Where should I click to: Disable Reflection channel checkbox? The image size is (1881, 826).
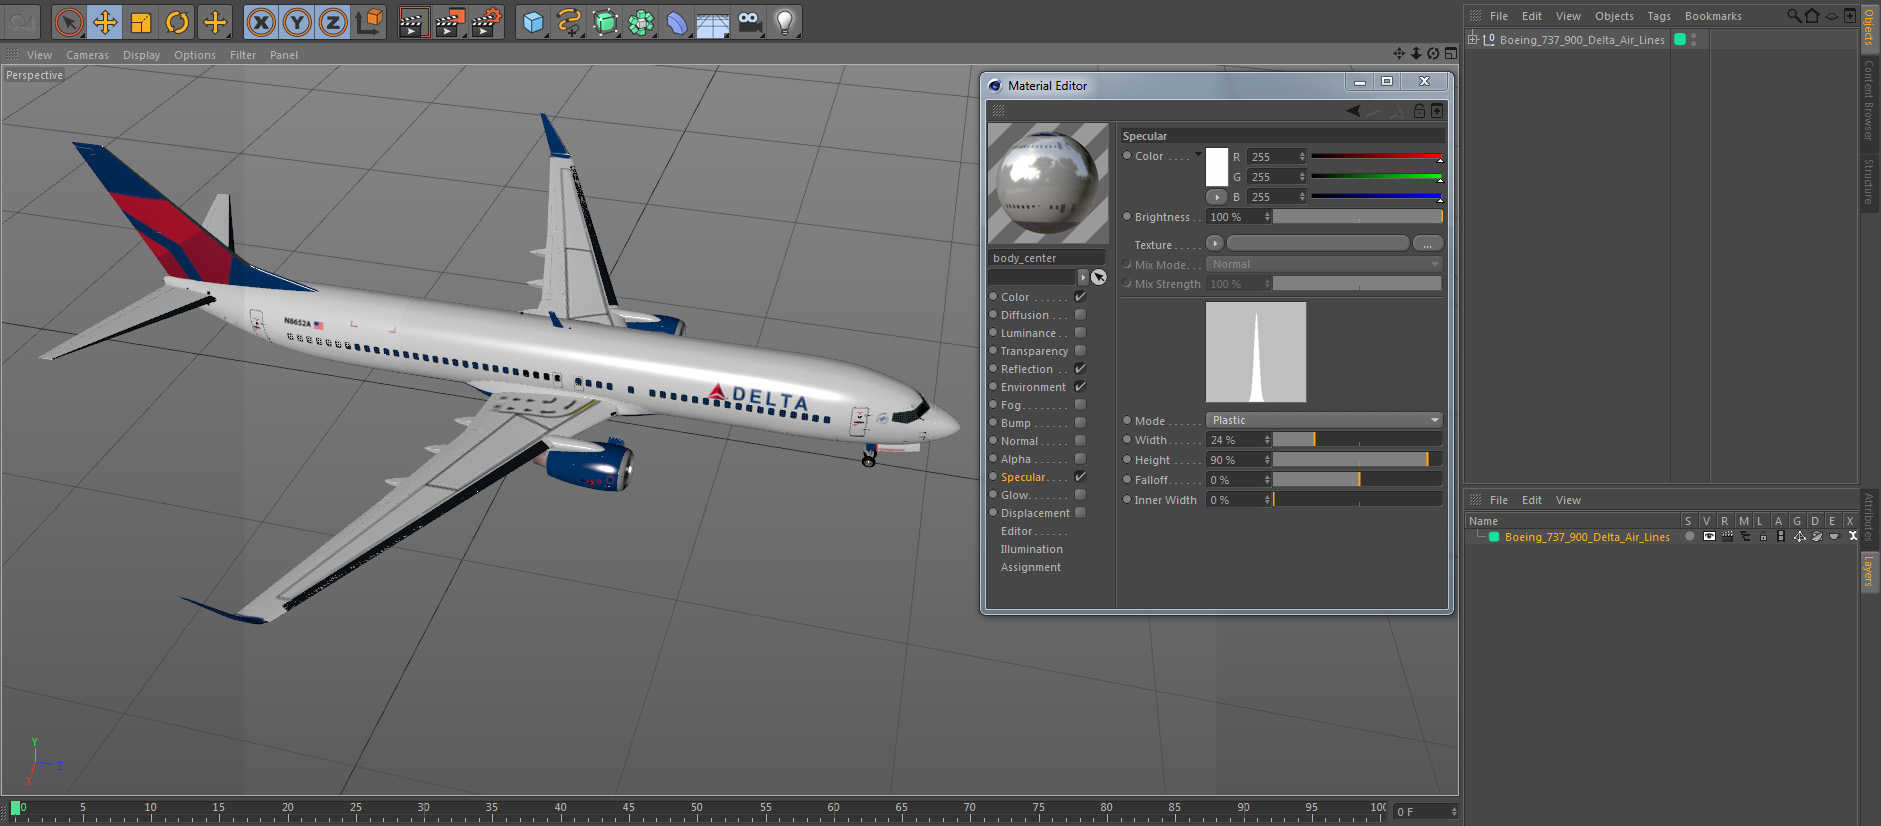coord(1080,369)
